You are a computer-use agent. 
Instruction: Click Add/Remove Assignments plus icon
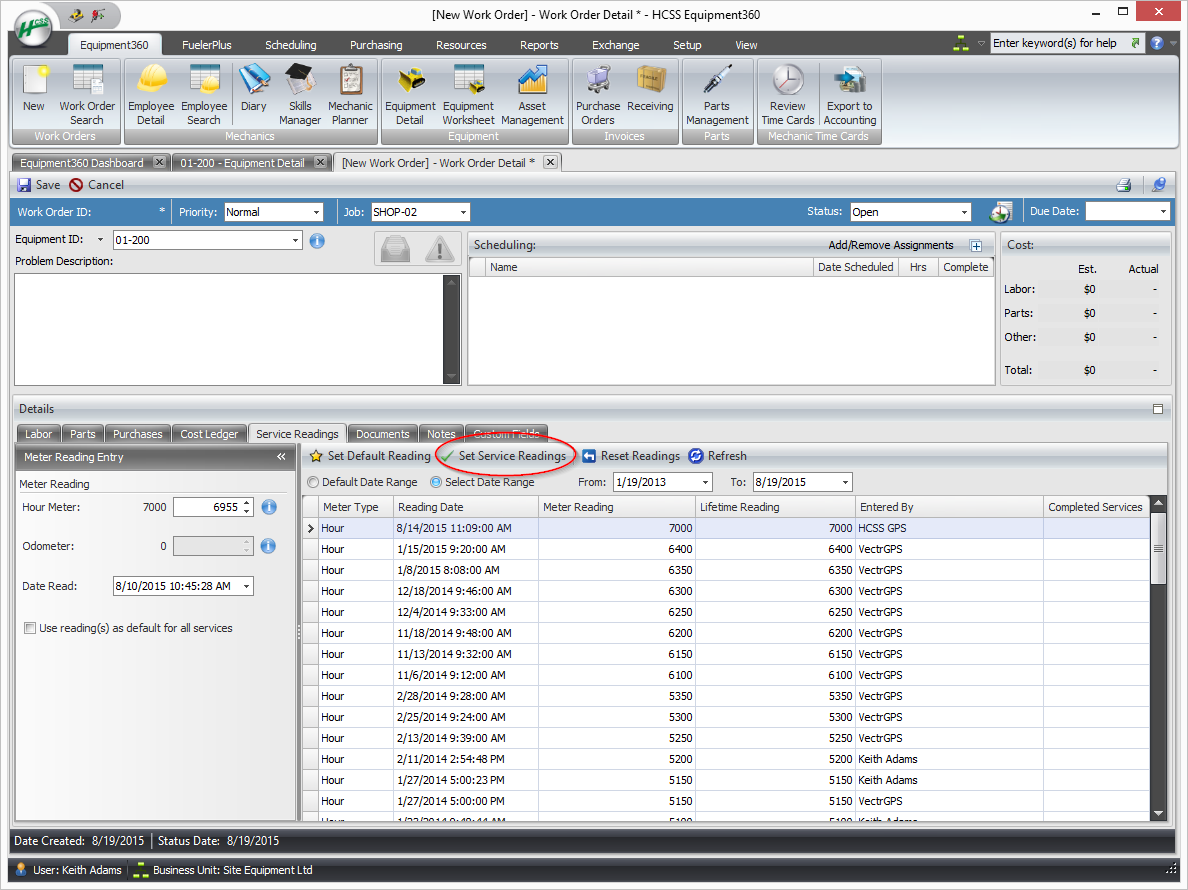(x=976, y=245)
